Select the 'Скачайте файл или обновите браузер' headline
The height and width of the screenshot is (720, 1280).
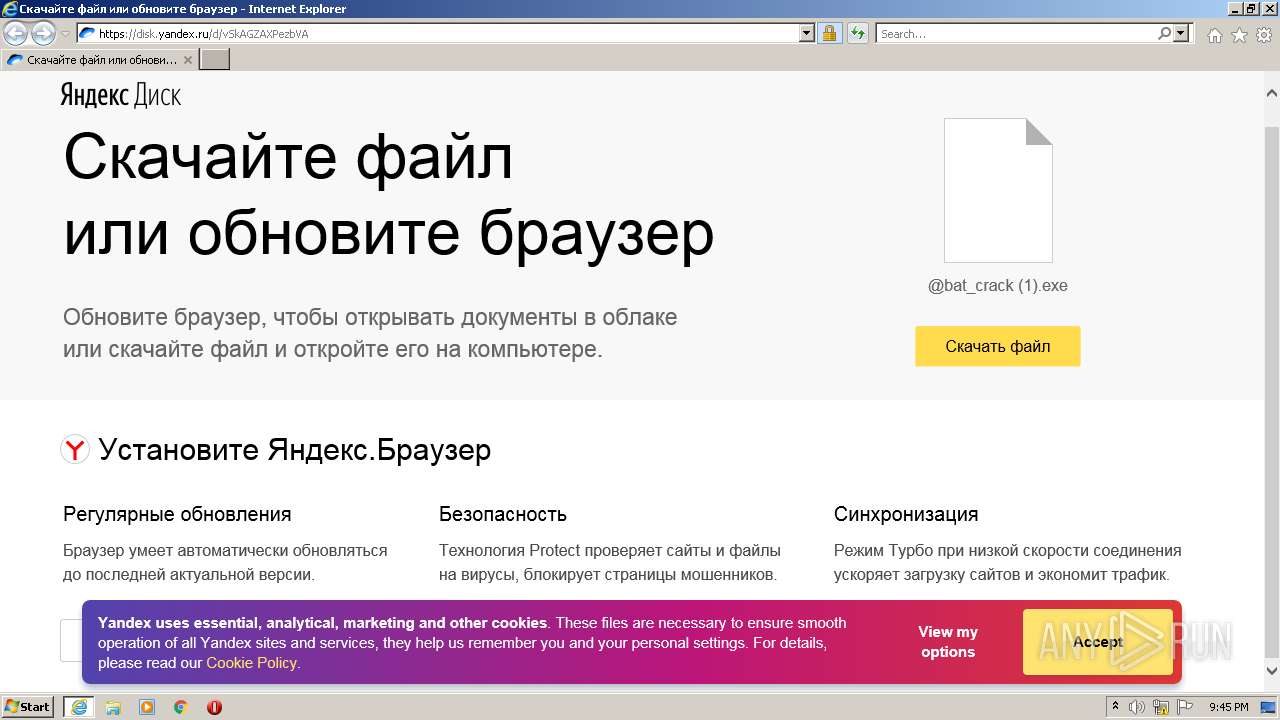(389, 195)
